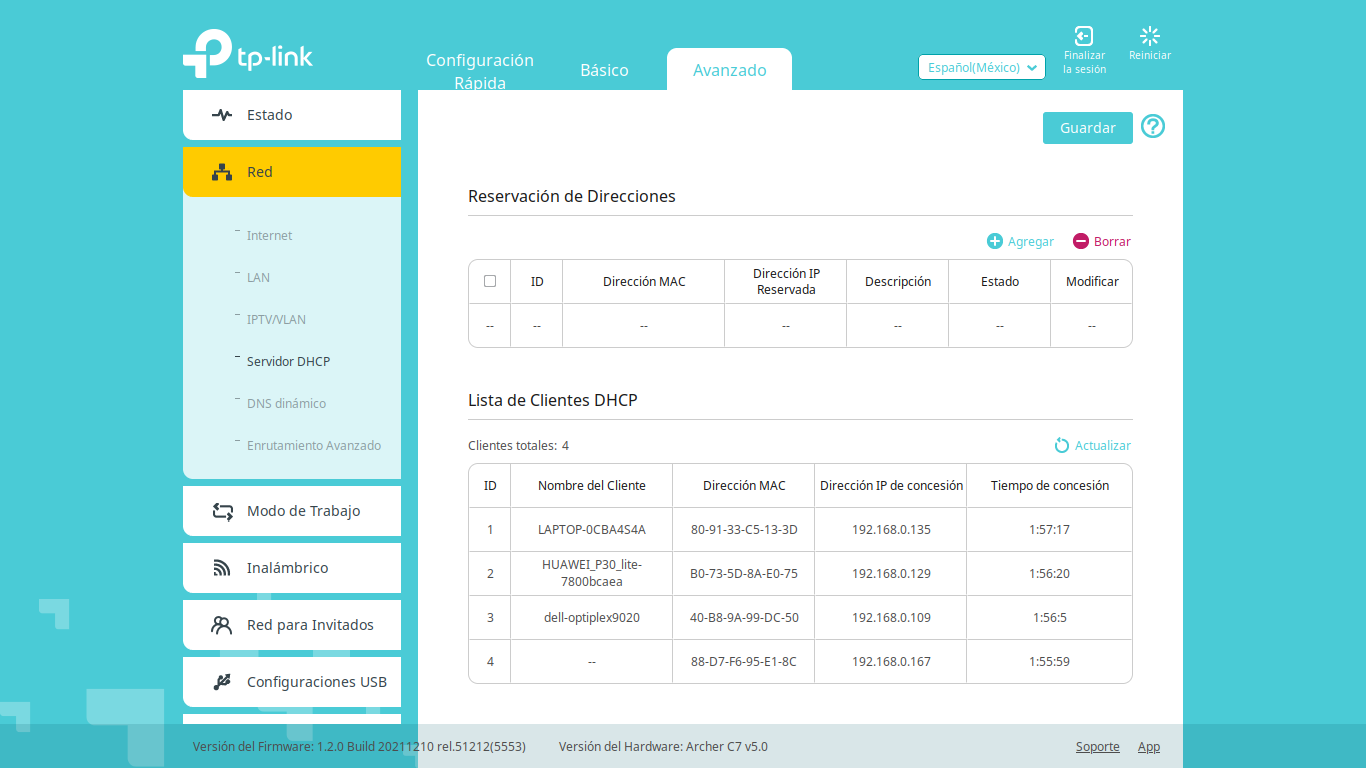The width and height of the screenshot is (1366, 768).
Task: Click the Nombre del Cliente column header
Action: (592, 485)
